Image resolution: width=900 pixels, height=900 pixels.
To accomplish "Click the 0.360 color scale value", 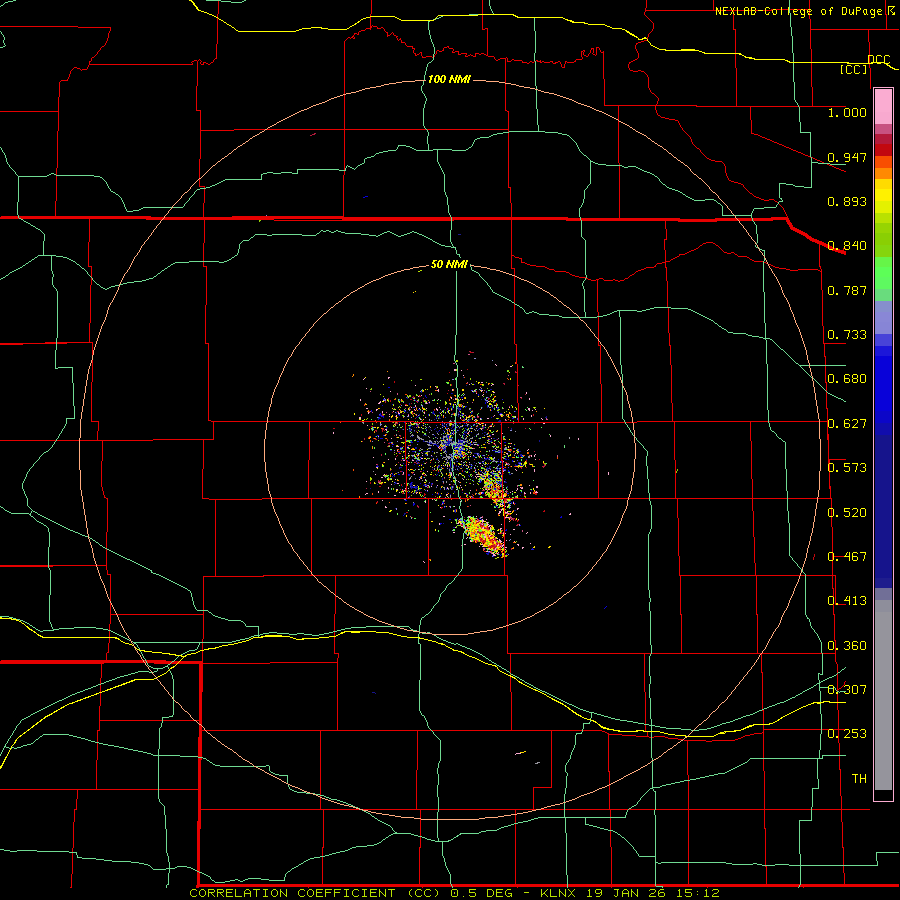I will point(847,645).
